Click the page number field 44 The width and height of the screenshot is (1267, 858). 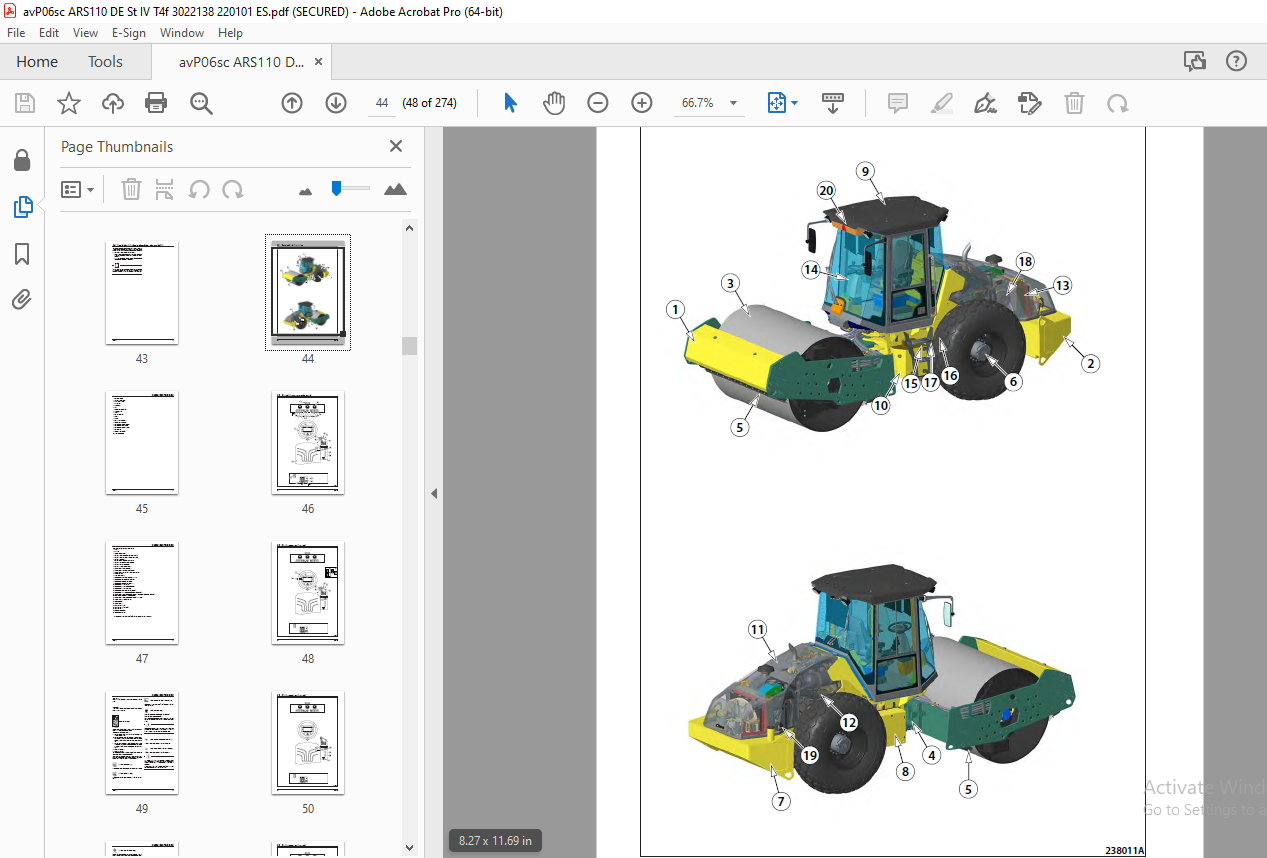pyautogui.click(x=382, y=103)
